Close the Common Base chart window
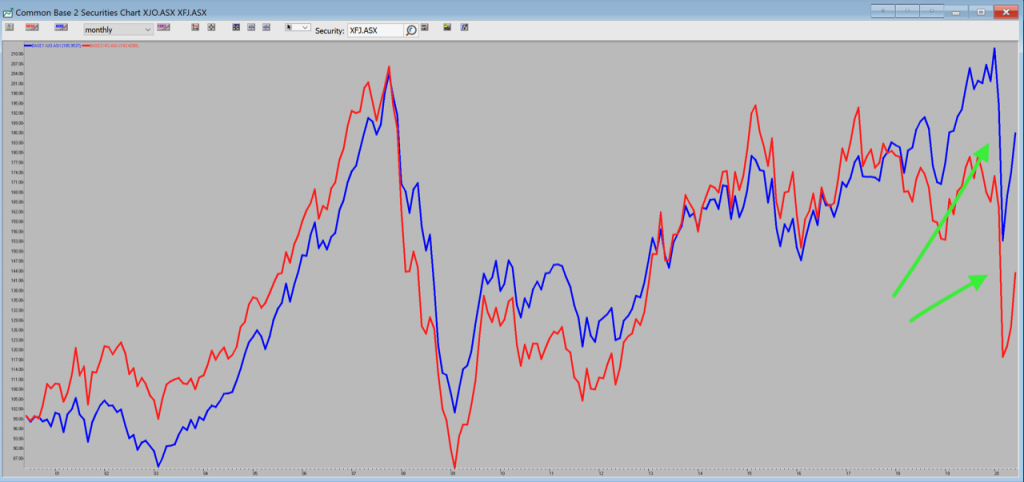1024x482 pixels. tap(1006, 12)
